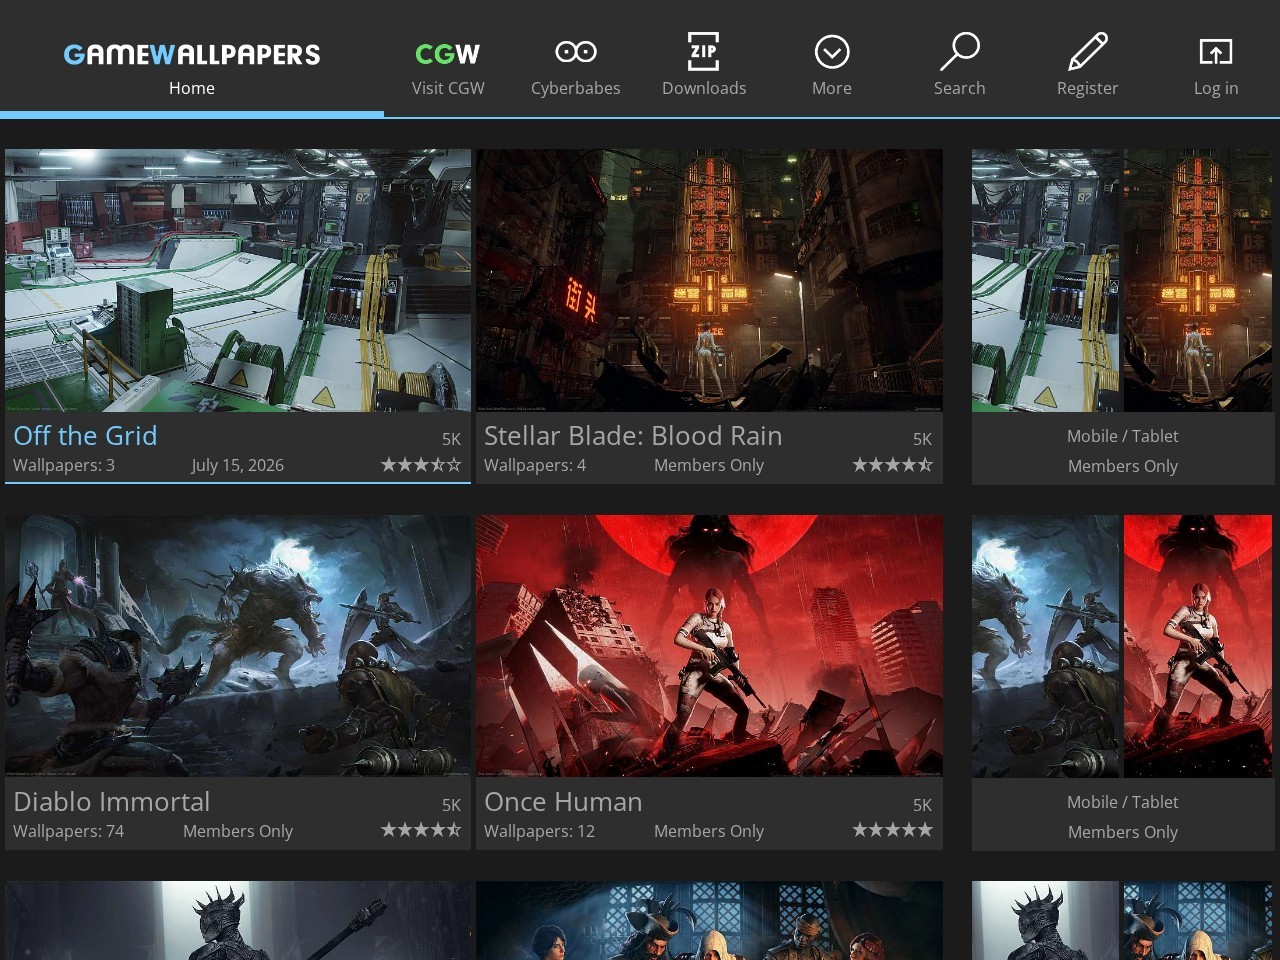Click the green CGW logo icon

[x=448, y=54]
